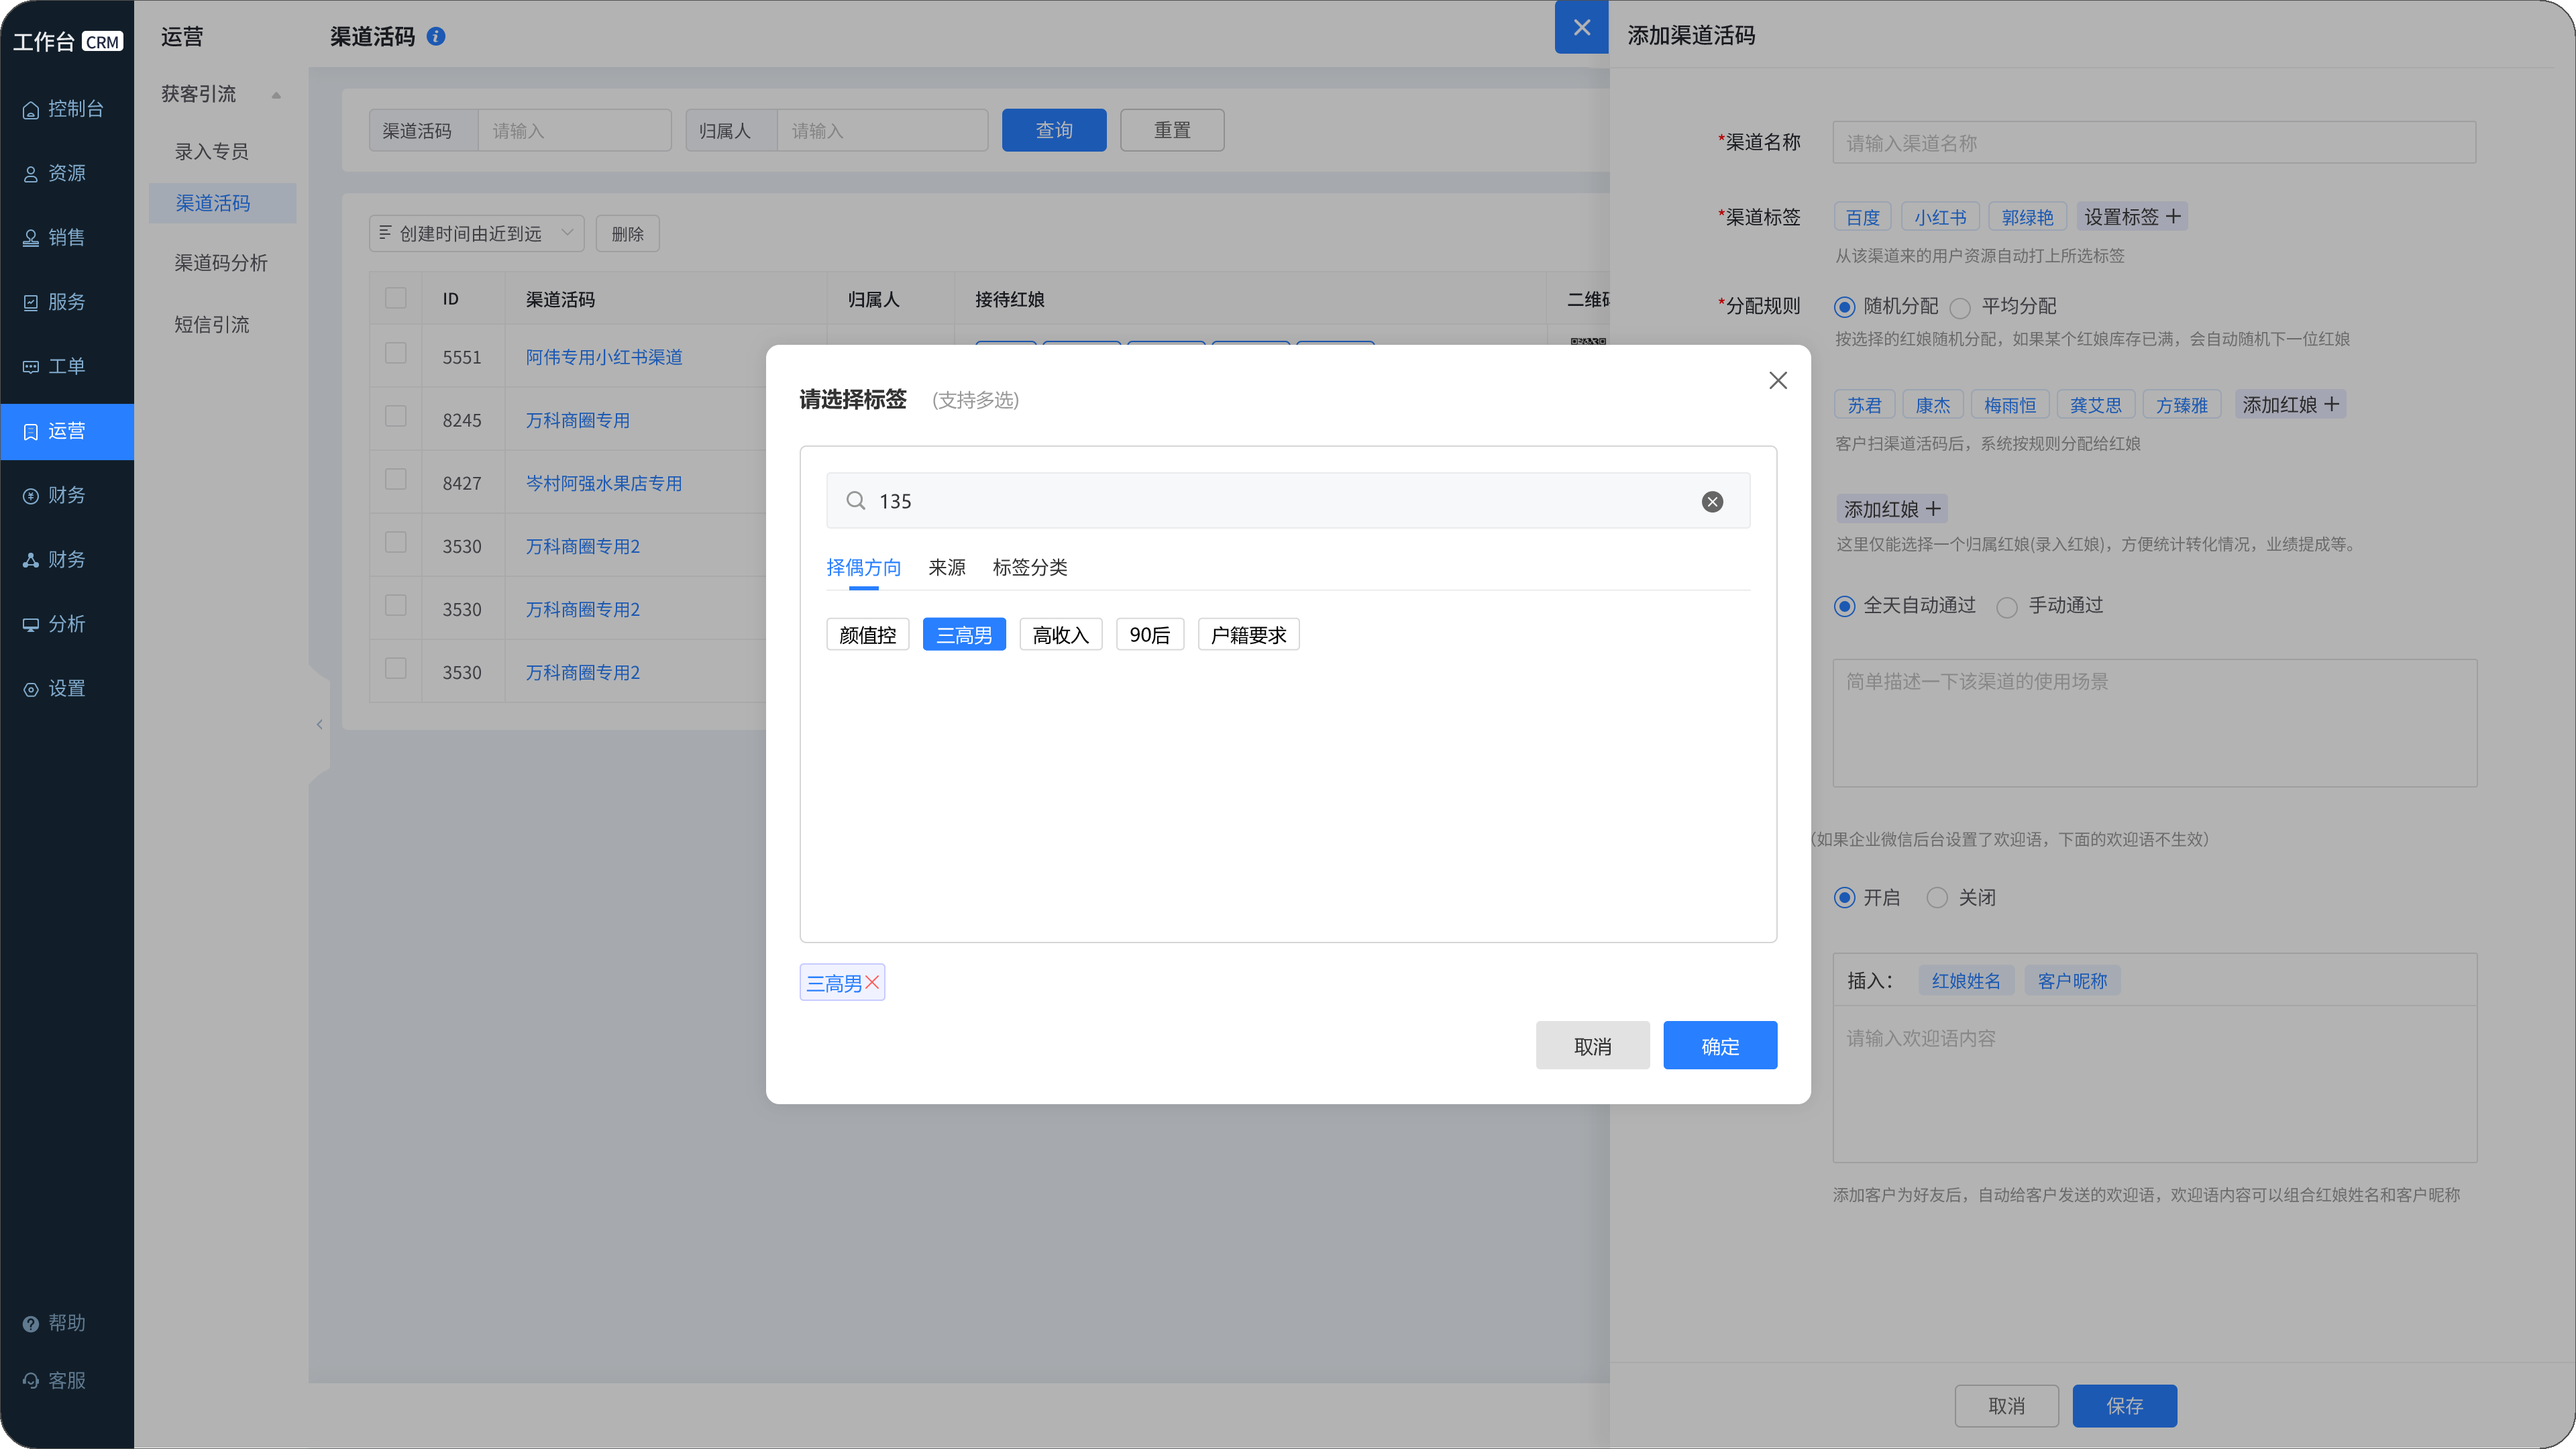Image resolution: width=2576 pixels, height=1449 pixels.
Task: Clear the tag search field text
Action: pos(1712,501)
